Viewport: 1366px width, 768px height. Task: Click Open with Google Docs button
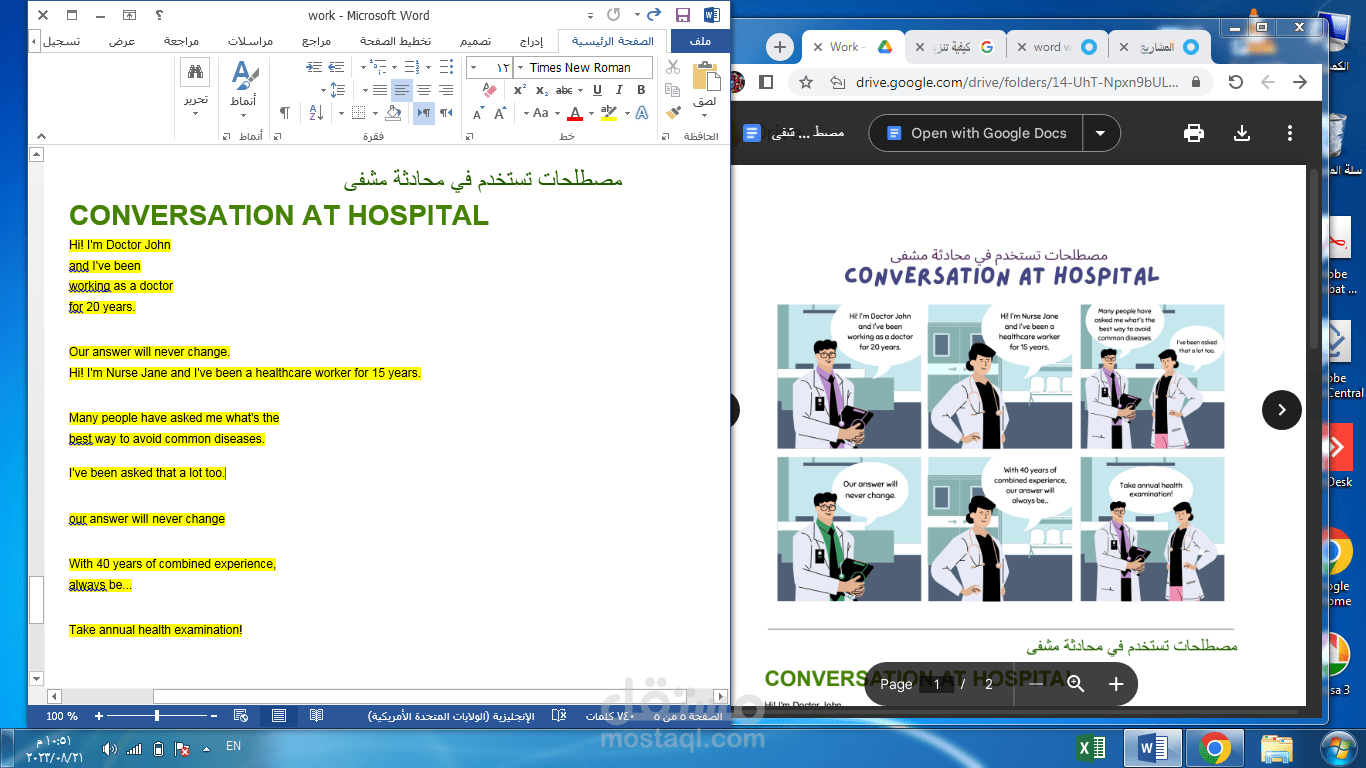978,133
